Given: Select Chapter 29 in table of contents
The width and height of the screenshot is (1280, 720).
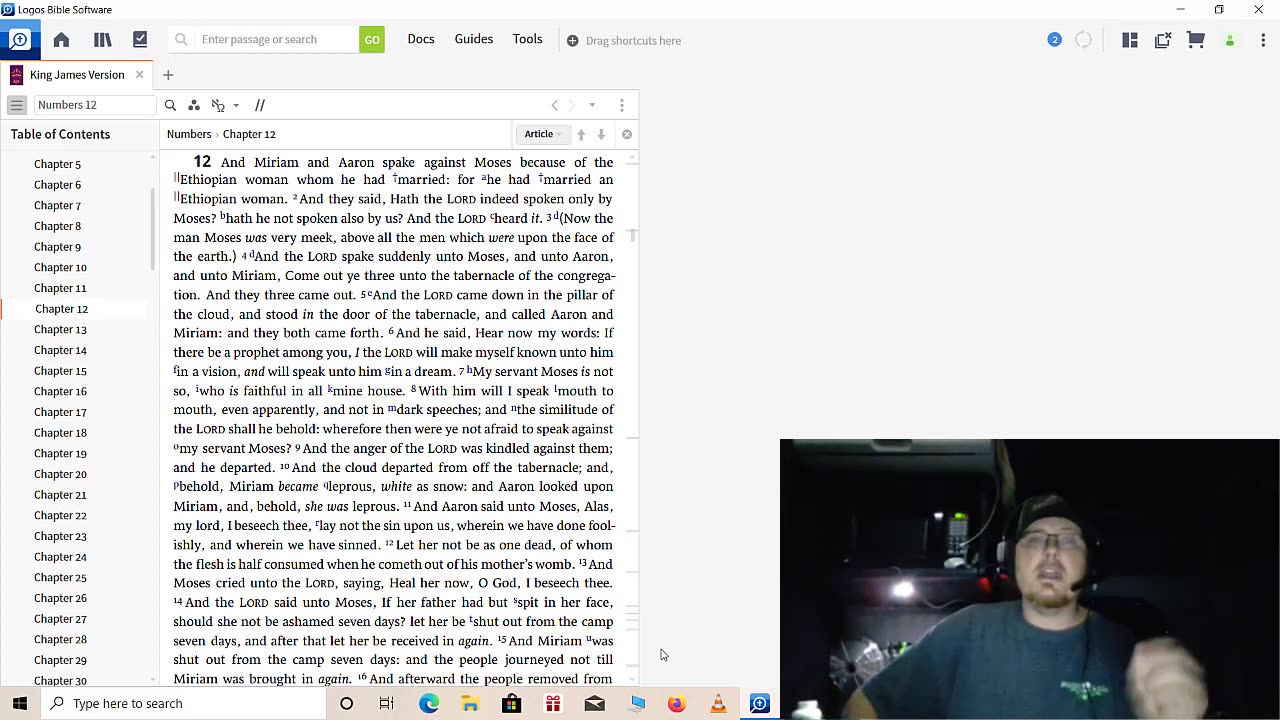Looking at the screenshot, I should 60,660.
